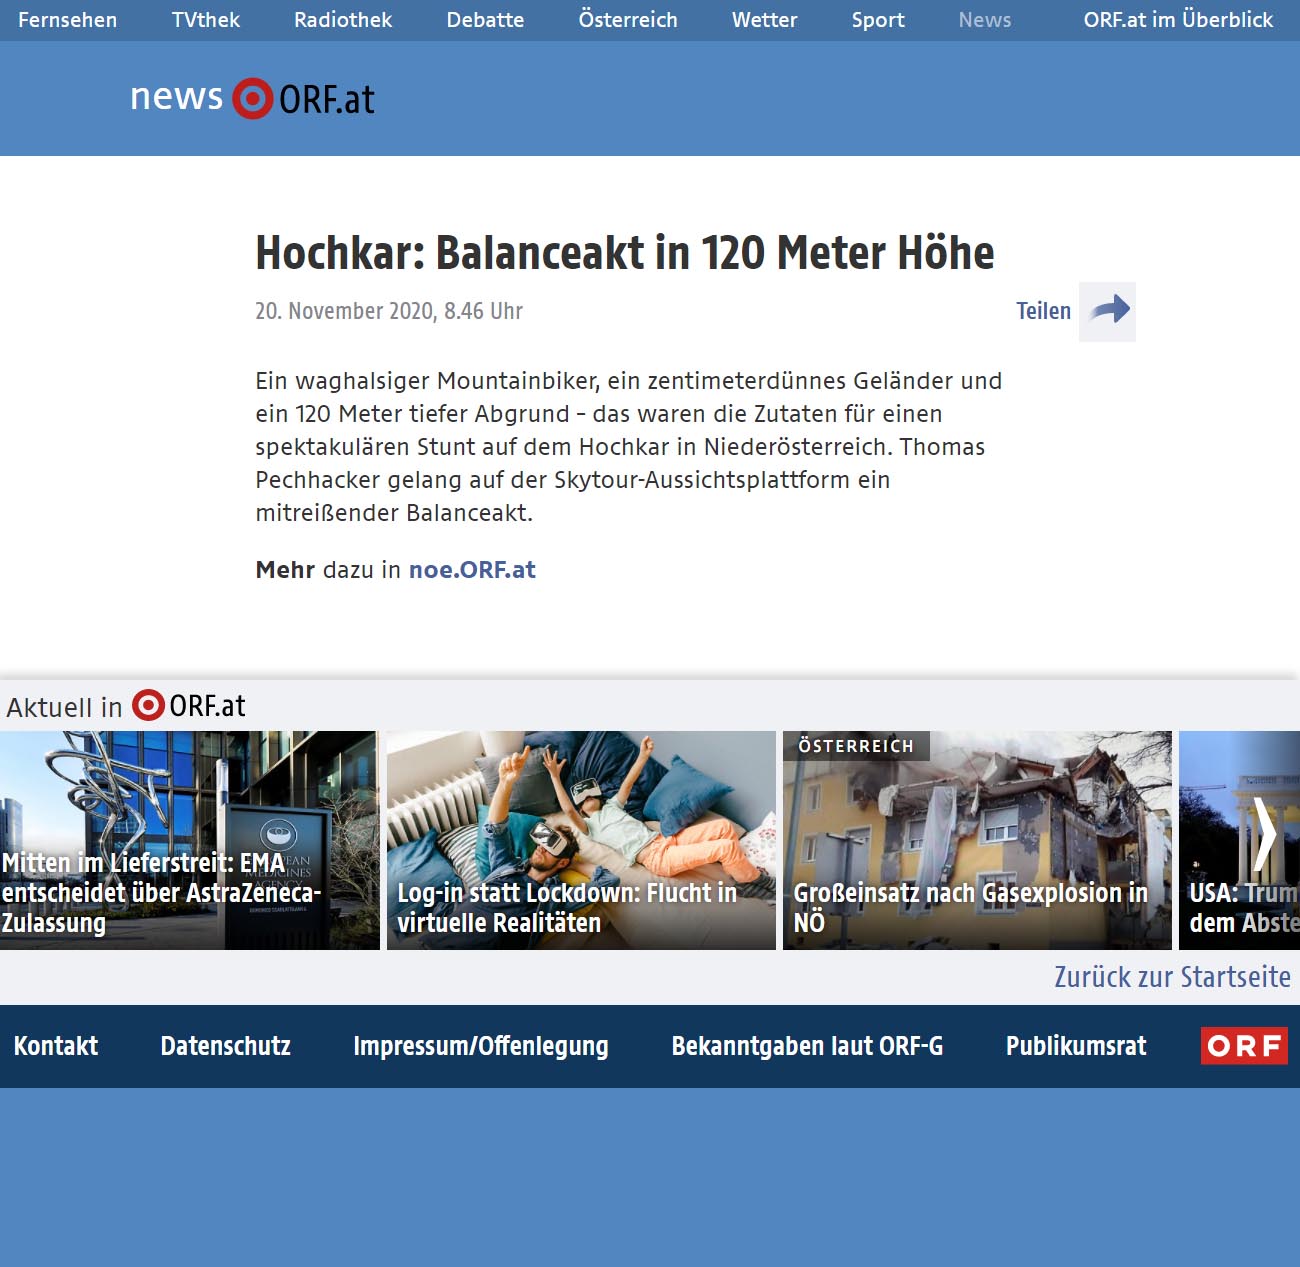The width and height of the screenshot is (1300, 1267).
Task: Click the Teilen share label
Action: [1043, 311]
